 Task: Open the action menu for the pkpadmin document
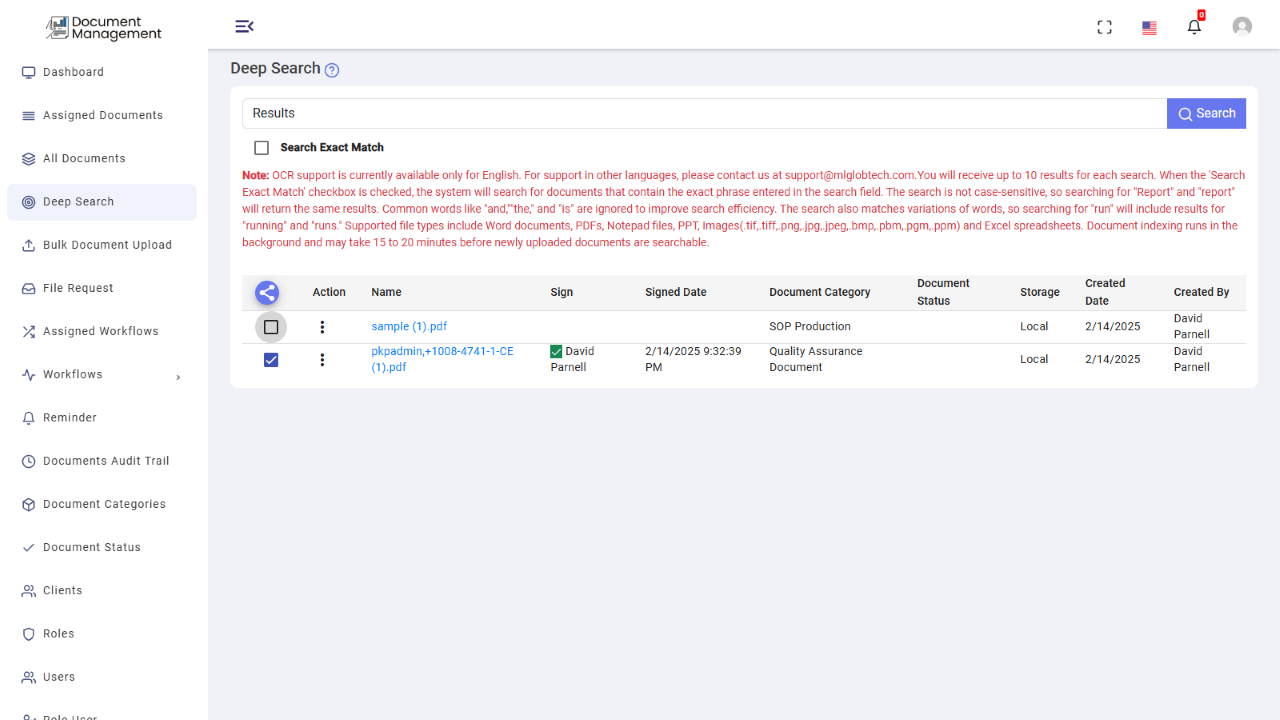pyautogui.click(x=321, y=359)
